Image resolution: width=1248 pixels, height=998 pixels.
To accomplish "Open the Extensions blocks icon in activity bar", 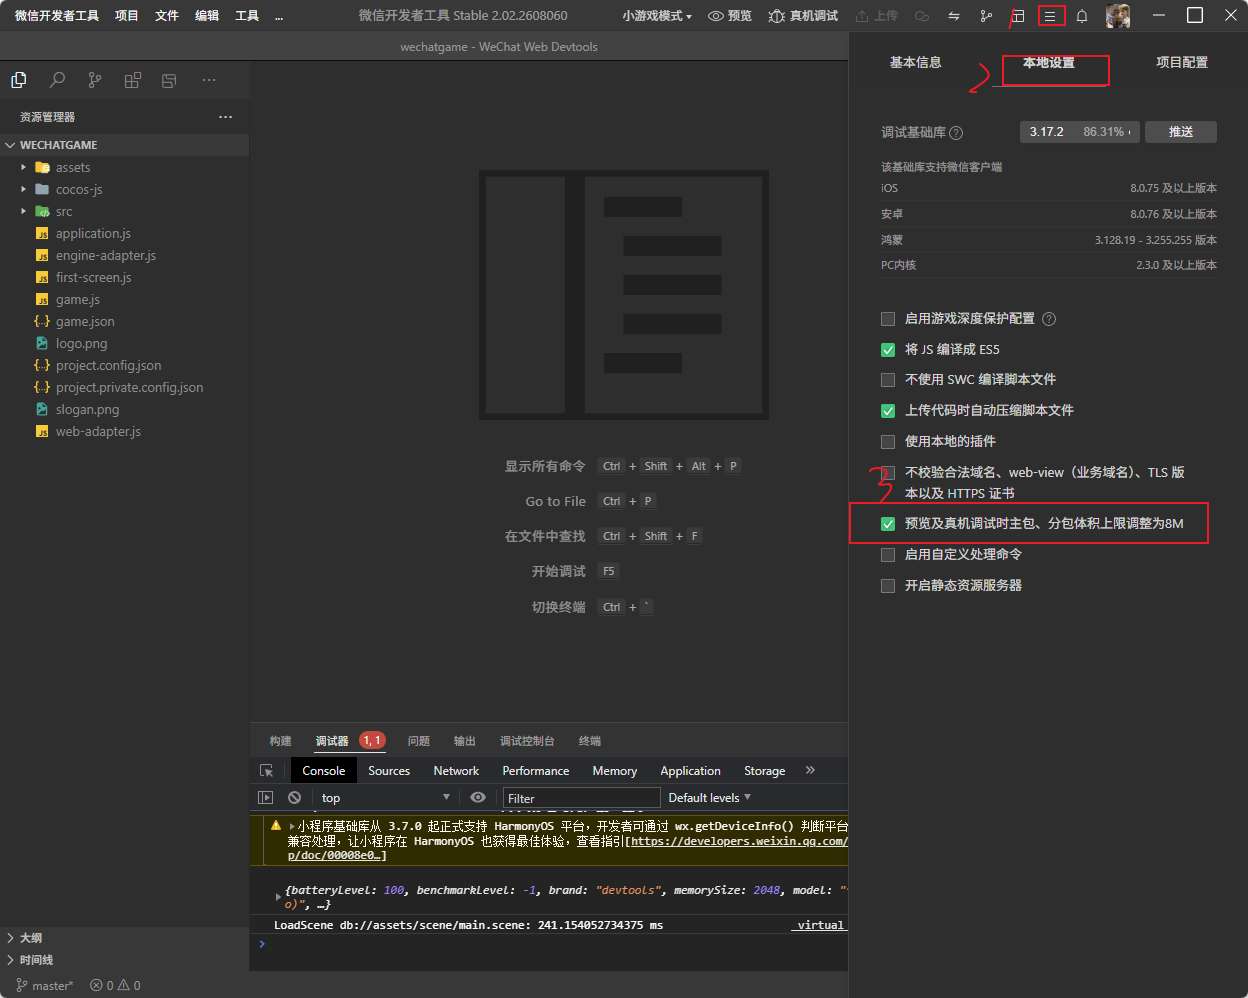I will coord(132,80).
